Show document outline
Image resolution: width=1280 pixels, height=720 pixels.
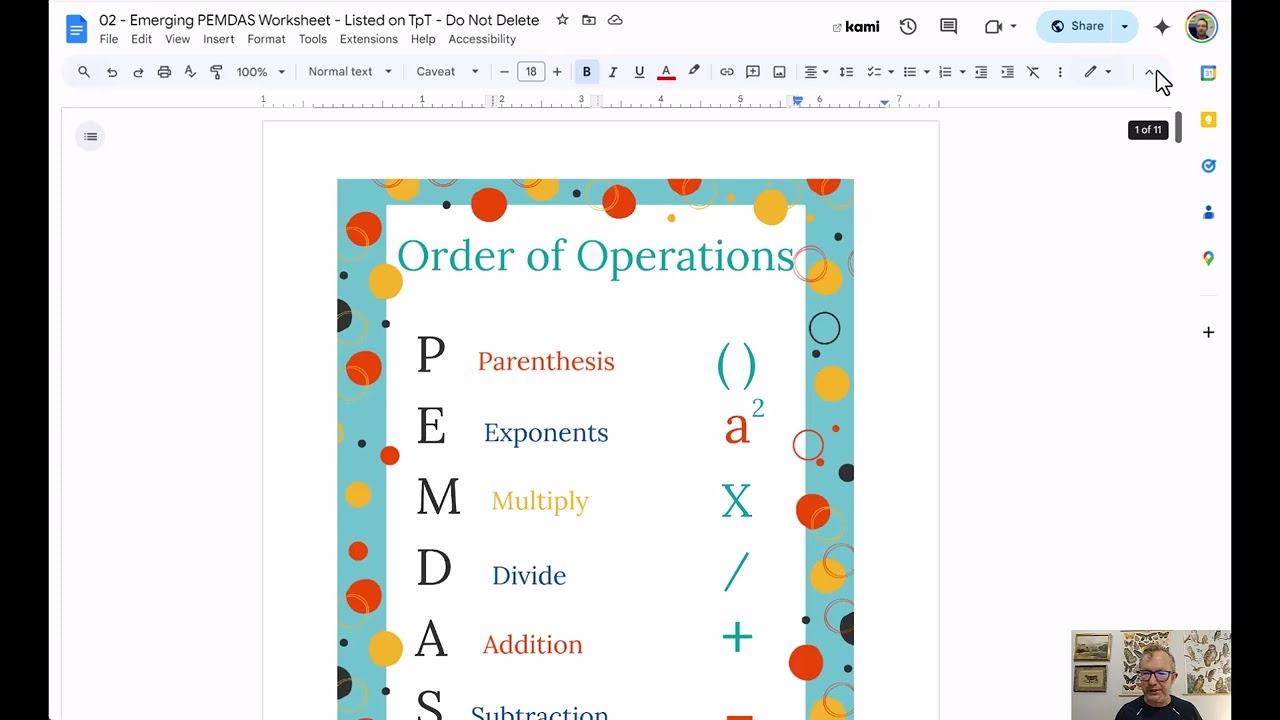[x=91, y=137]
